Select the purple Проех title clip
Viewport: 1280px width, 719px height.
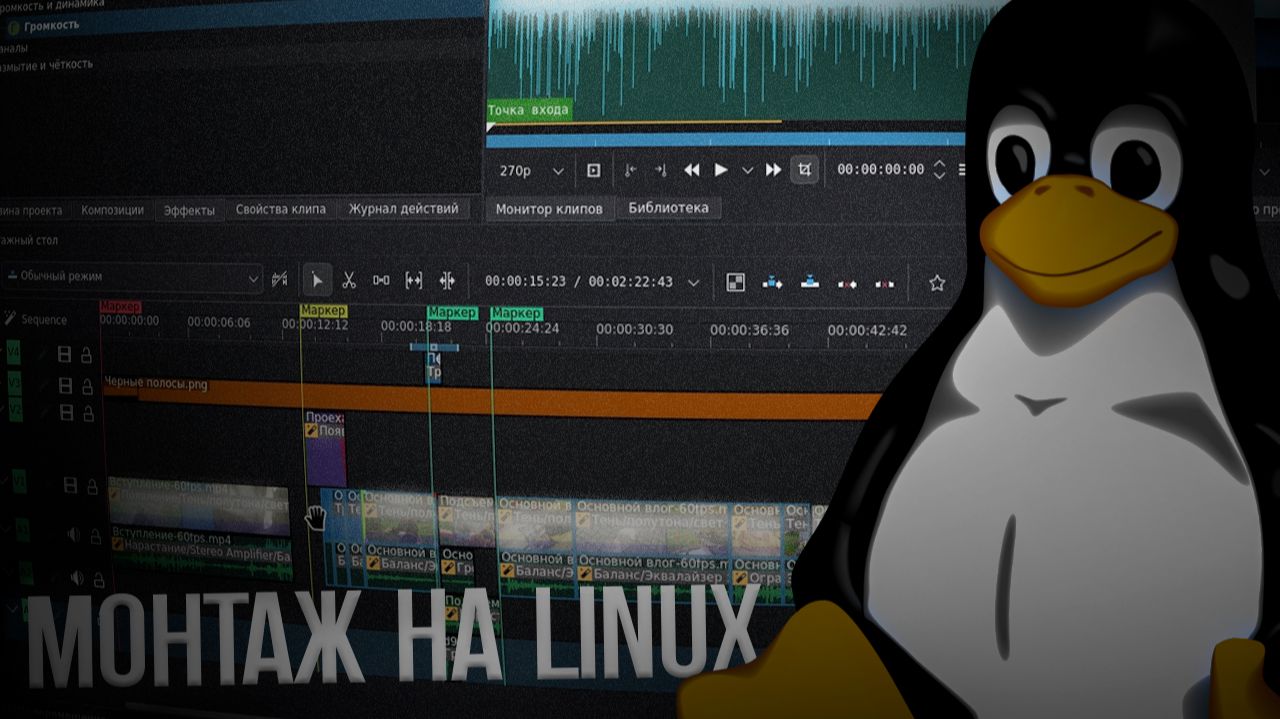[x=325, y=448]
